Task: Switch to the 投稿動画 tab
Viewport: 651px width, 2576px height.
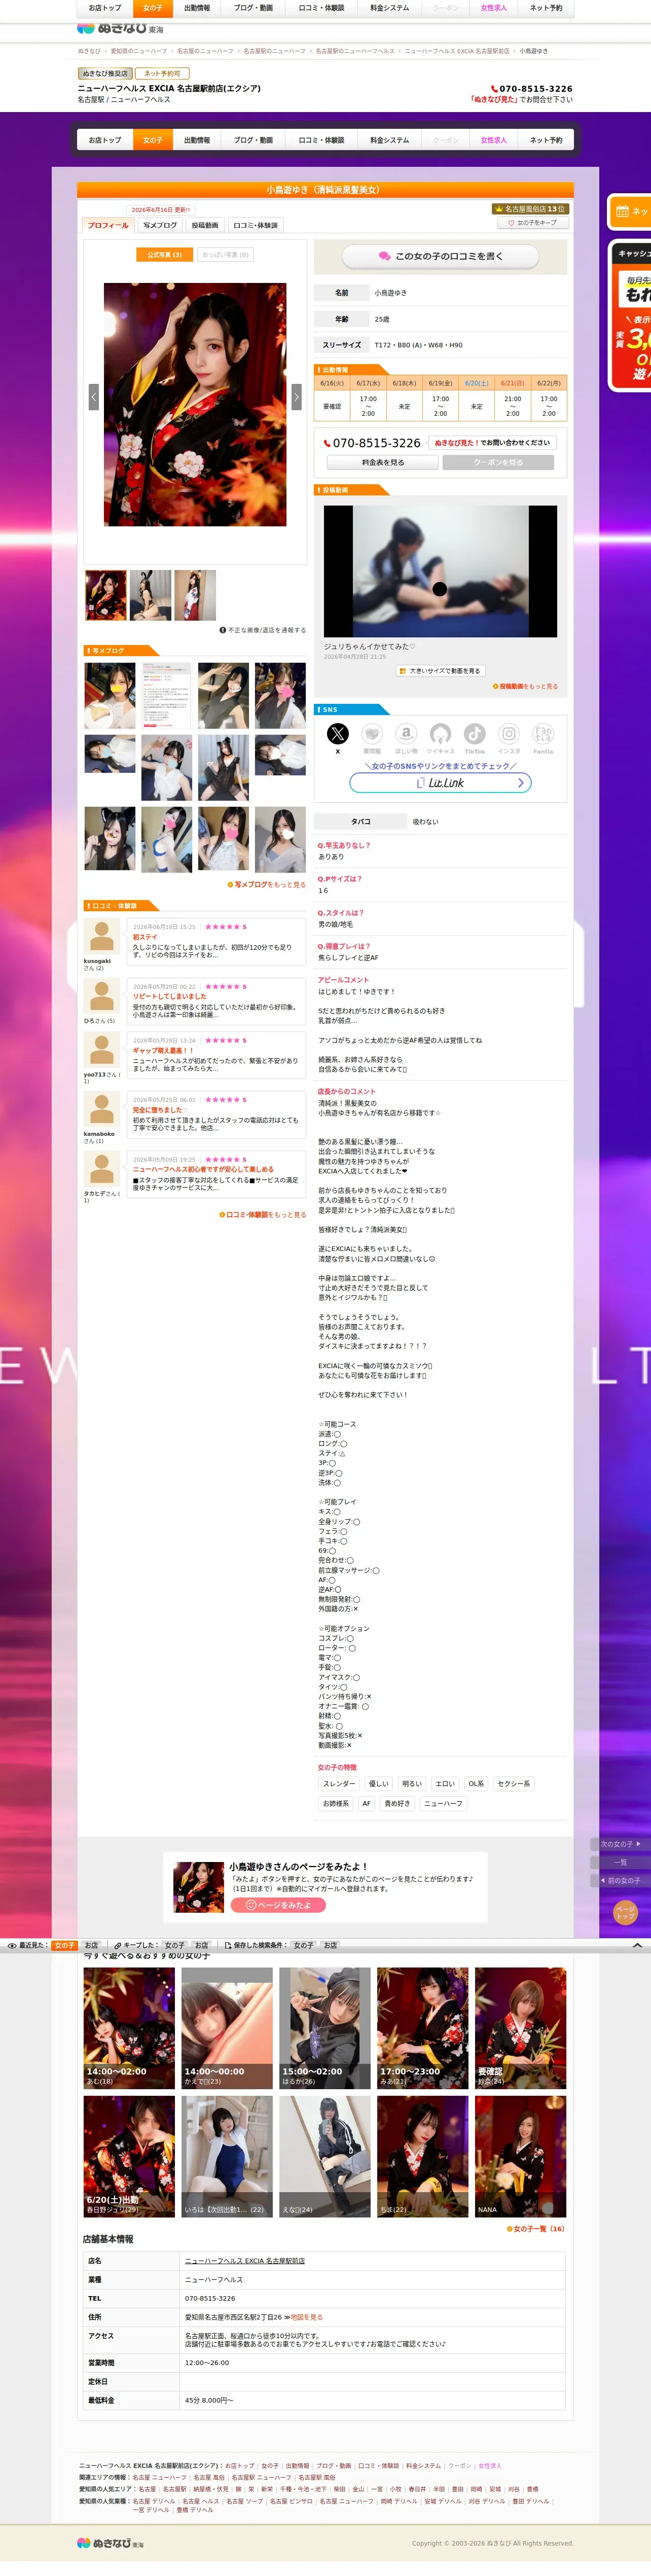Action: coord(205,225)
